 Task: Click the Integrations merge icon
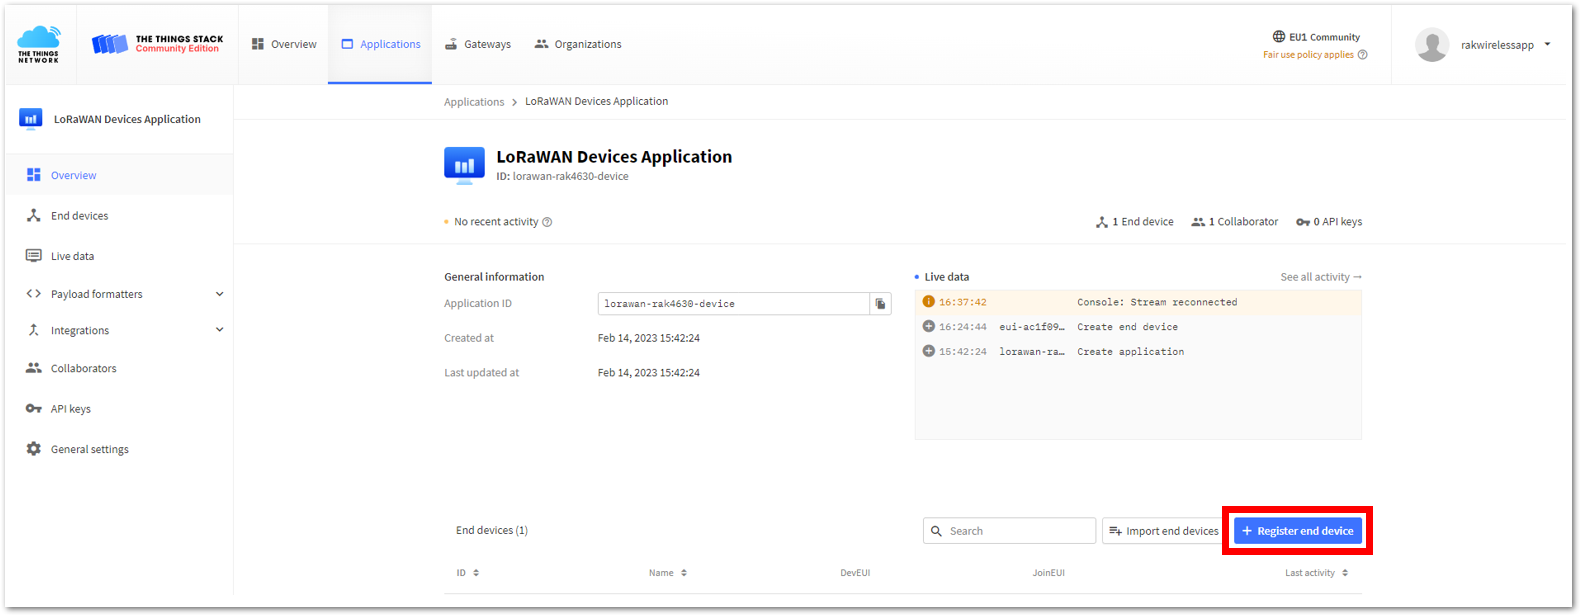tap(33, 330)
